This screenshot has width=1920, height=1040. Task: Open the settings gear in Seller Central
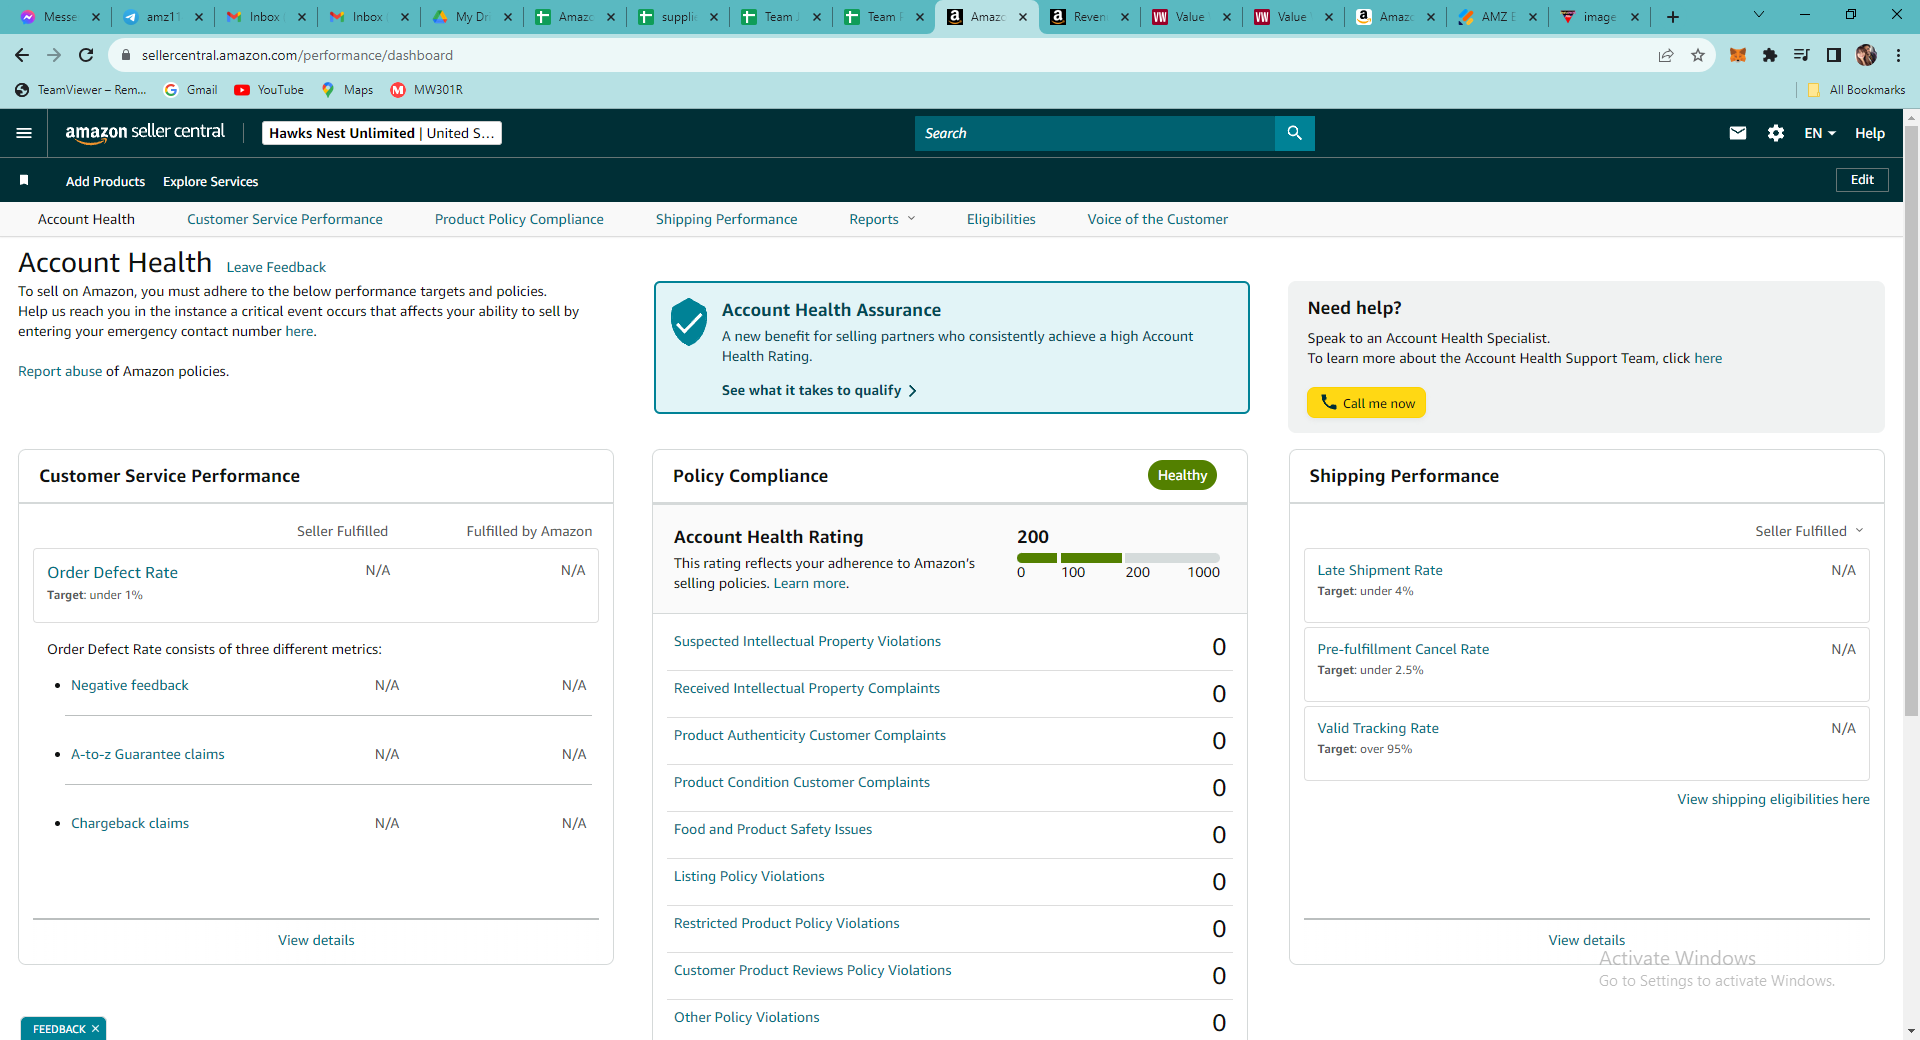click(x=1776, y=133)
